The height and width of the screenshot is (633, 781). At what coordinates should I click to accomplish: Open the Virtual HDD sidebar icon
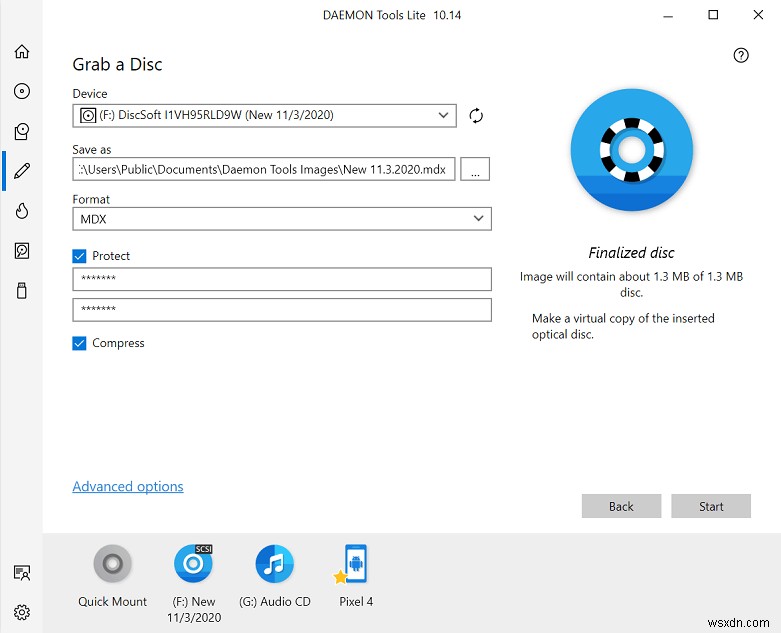22,251
